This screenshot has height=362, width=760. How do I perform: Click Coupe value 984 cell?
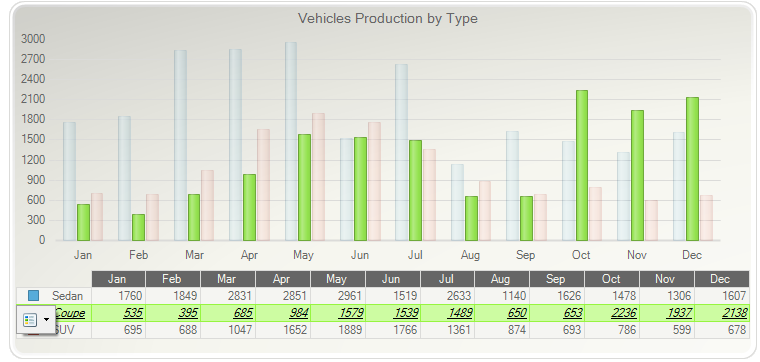click(283, 313)
